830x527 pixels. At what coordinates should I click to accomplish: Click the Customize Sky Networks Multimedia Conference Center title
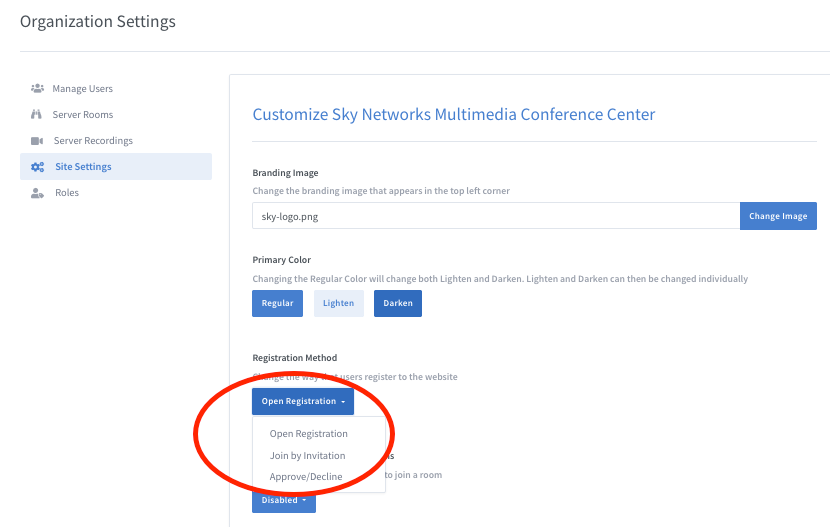point(454,114)
